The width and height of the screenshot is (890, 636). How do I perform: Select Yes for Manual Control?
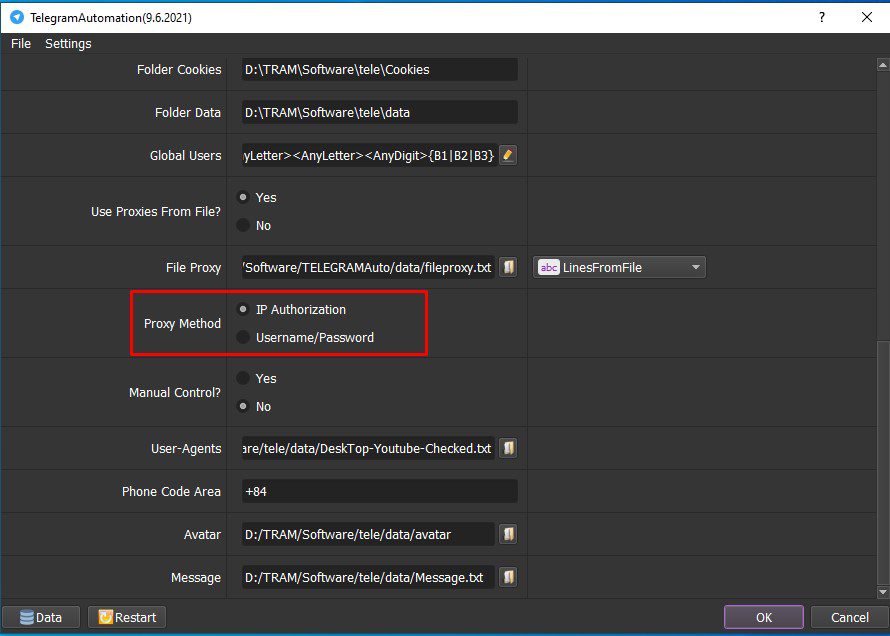point(243,378)
